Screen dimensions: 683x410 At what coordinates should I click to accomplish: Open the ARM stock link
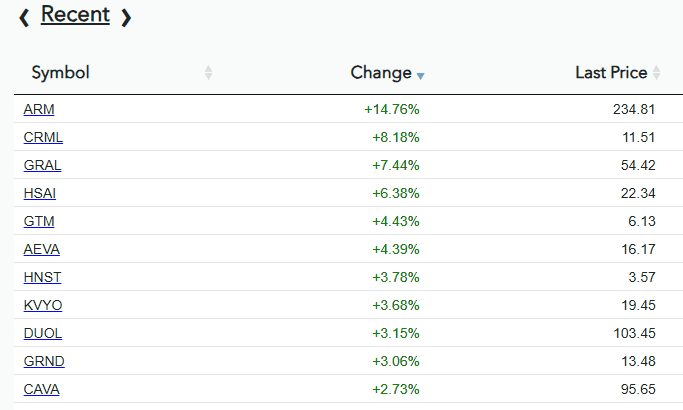point(39,109)
